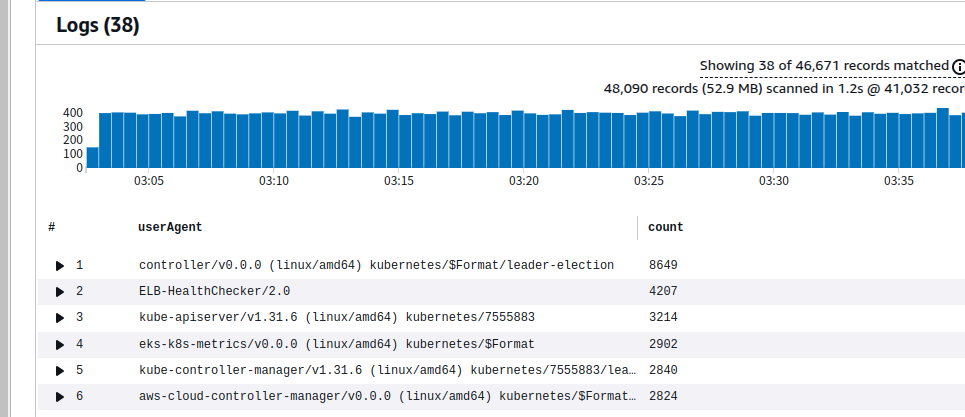This screenshot has height=417, width=965.
Task: Click the count column header
Action: pyautogui.click(x=665, y=227)
